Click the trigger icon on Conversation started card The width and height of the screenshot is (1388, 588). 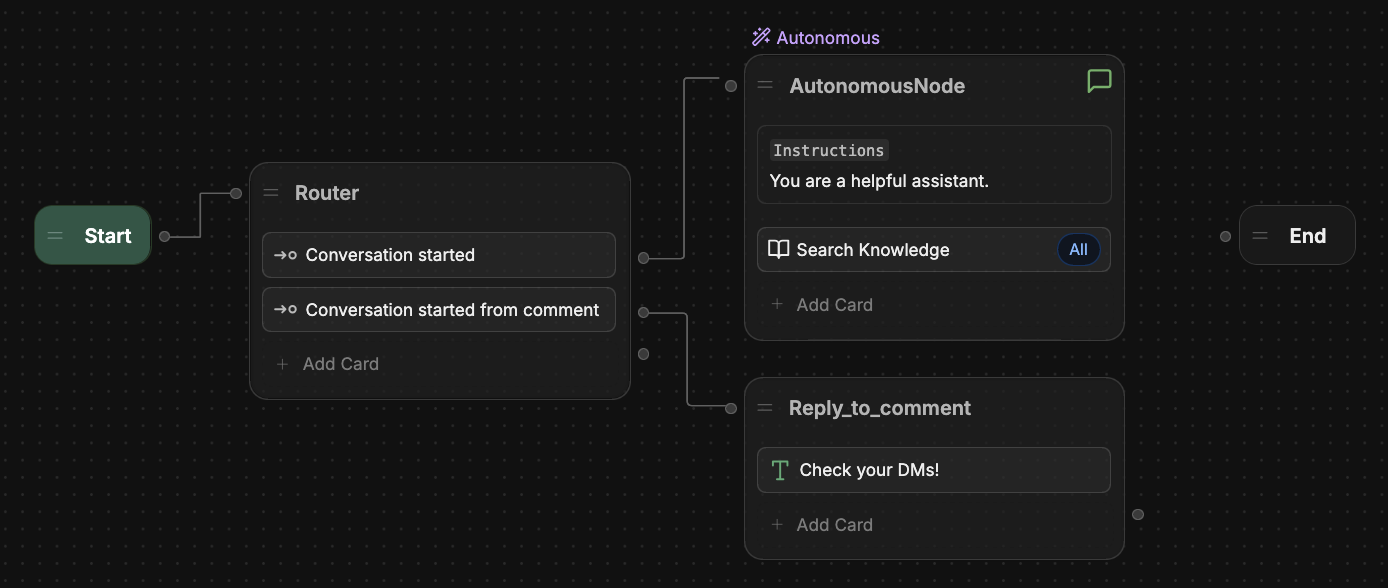[285, 255]
